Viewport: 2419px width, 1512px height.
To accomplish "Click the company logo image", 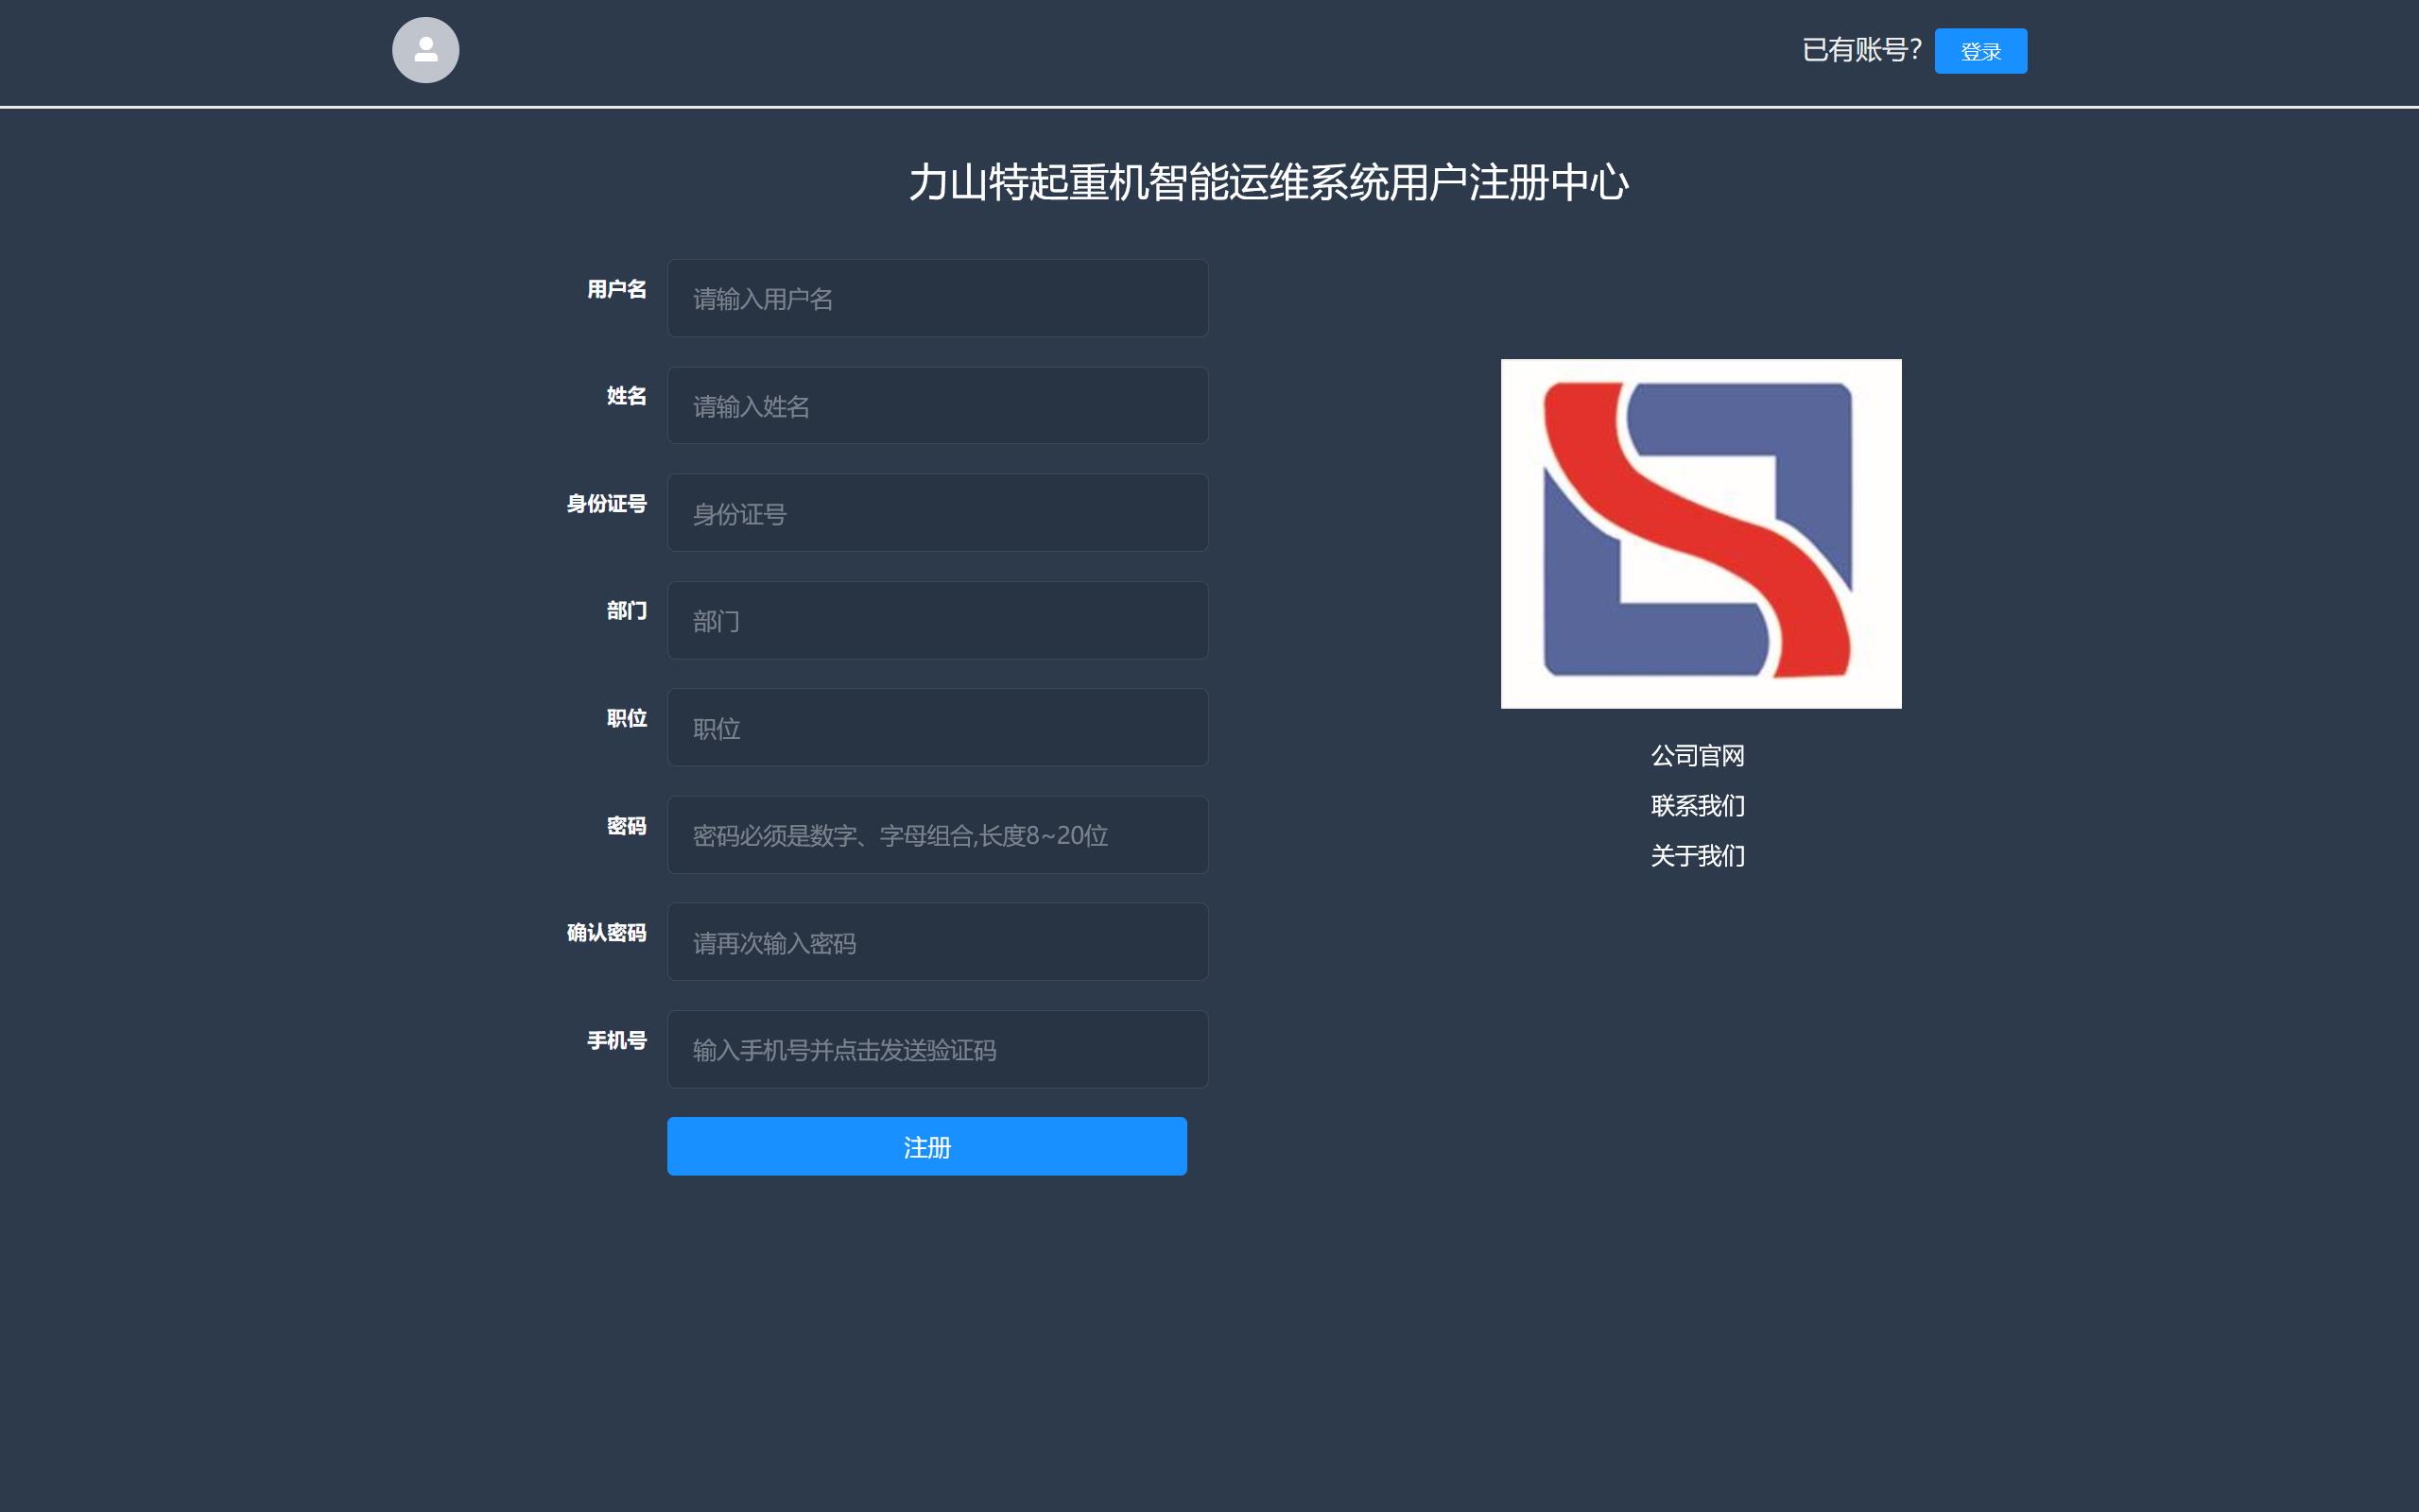I will point(1700,533).
